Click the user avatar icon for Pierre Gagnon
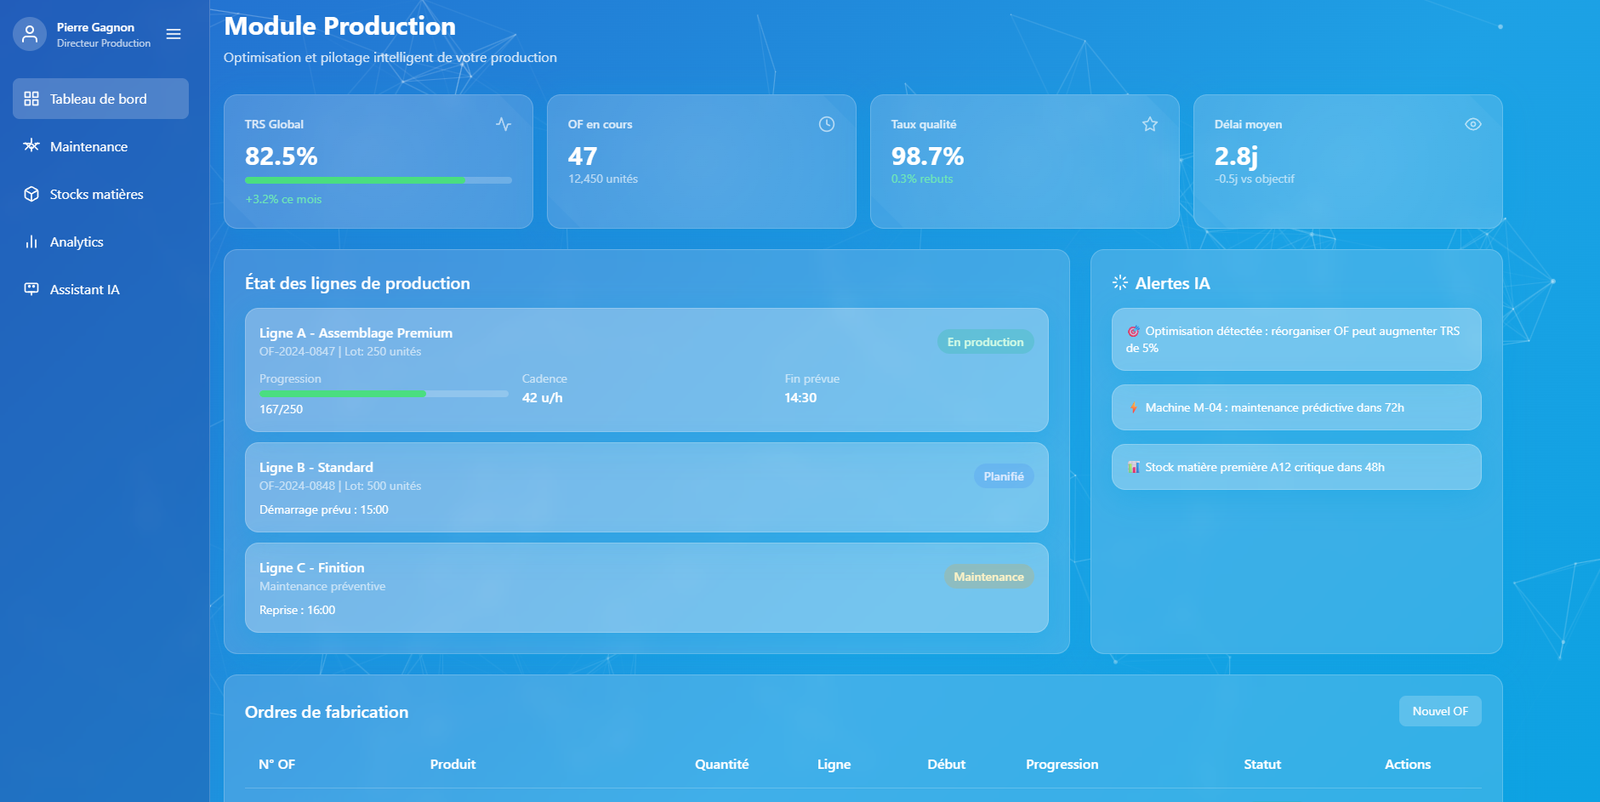This screenshot has height=802, width=1600. [x=29, y=34]
